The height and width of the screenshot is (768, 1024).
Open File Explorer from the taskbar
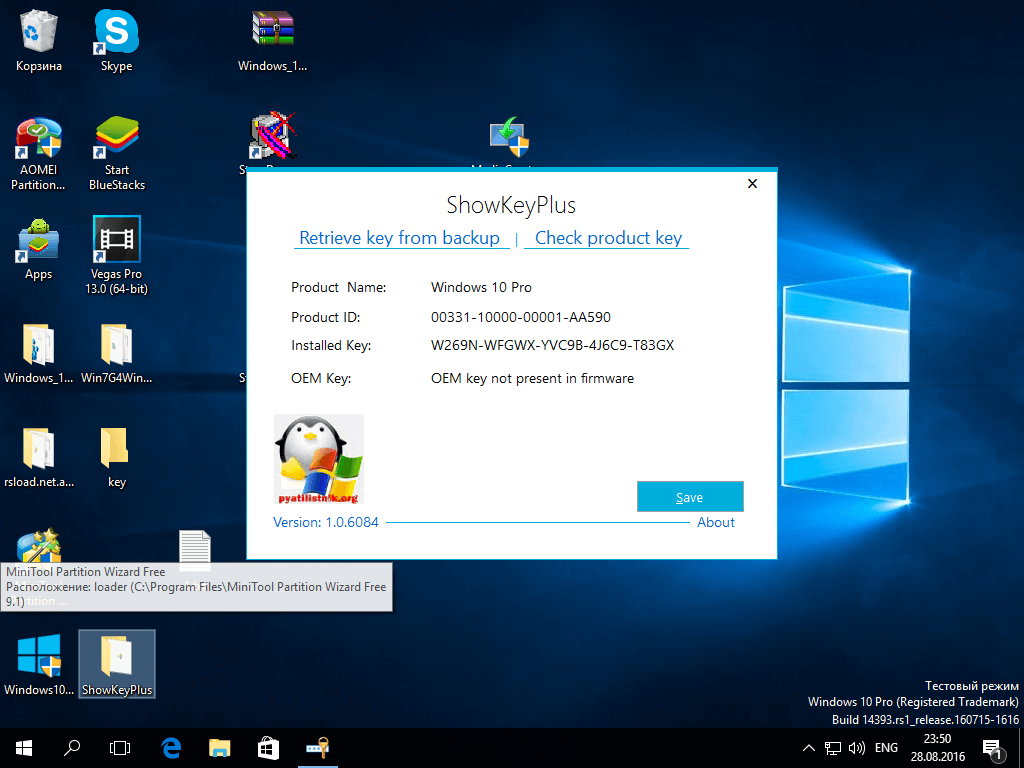(220, 747)
